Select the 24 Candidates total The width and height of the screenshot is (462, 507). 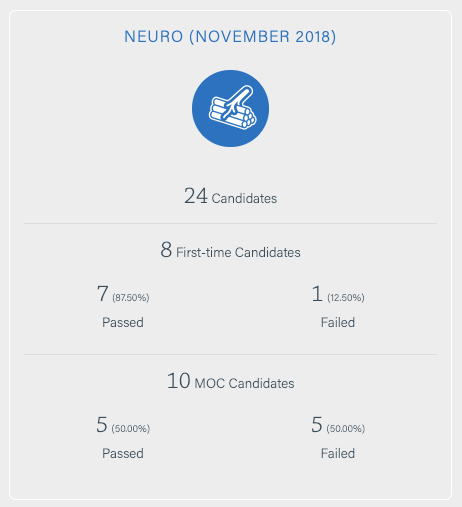(230, 196)
